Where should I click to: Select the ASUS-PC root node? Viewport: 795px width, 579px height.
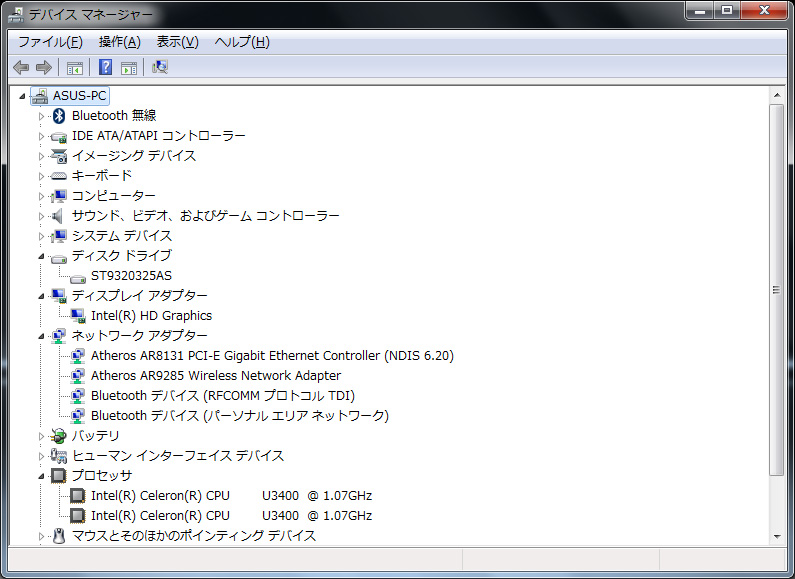(x=79, y=96)
